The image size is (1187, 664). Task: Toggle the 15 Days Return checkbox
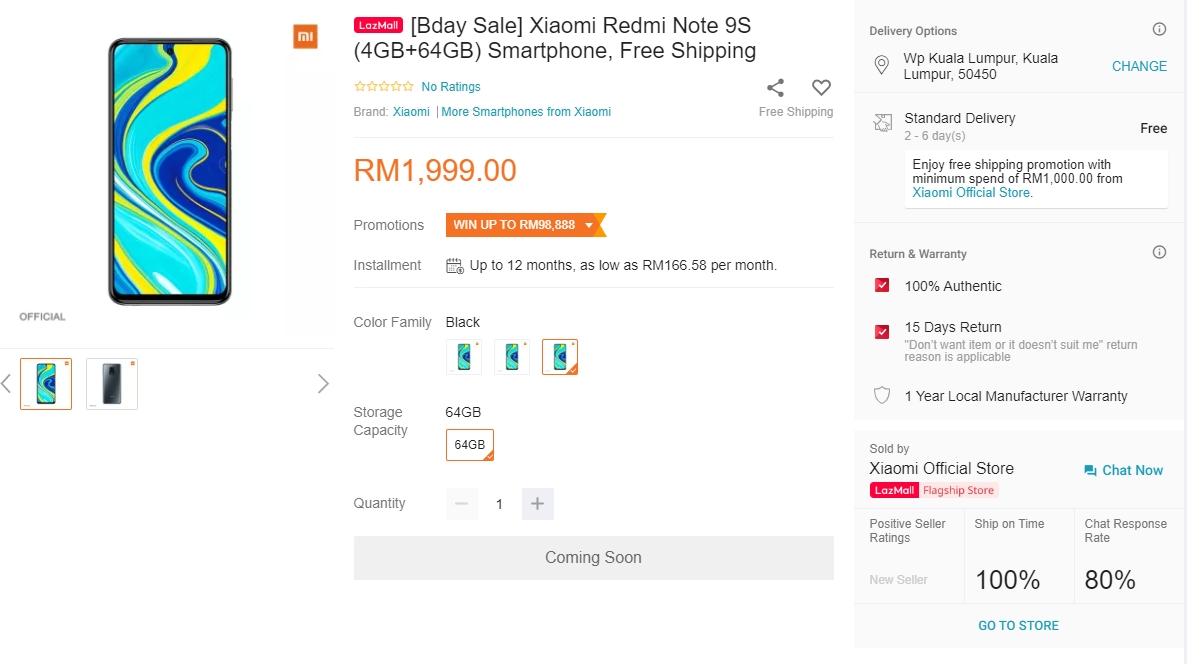click(x=882, y=331)
